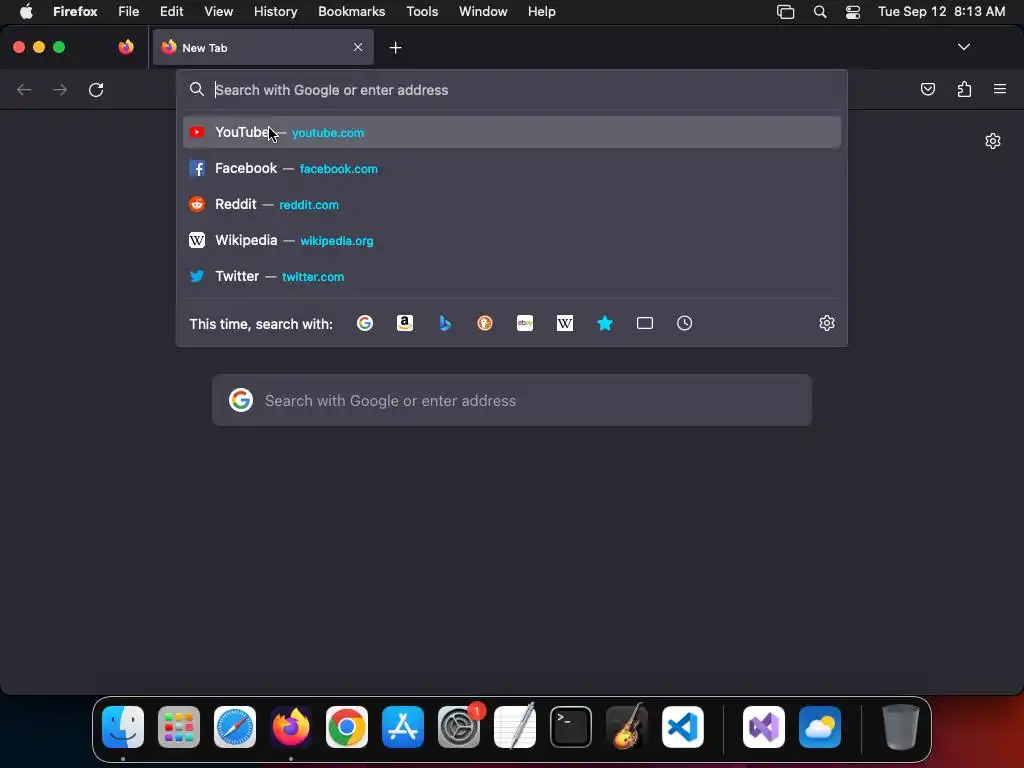
Task: Select Wikipedia one-off search icon
Action: click(565, 323)
